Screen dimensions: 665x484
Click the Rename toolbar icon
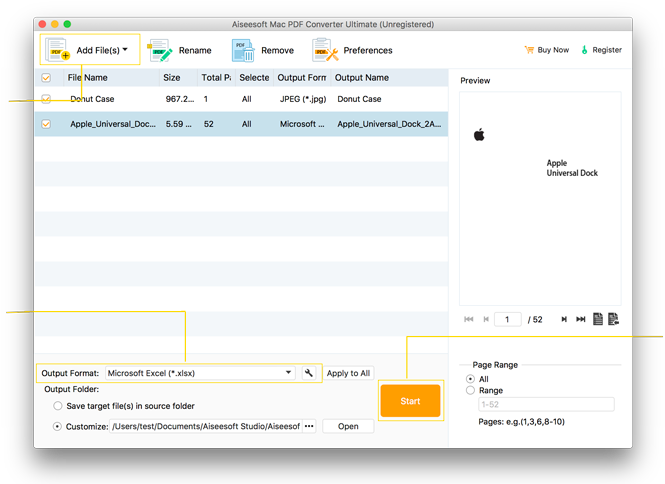click(x=160, y=50)
